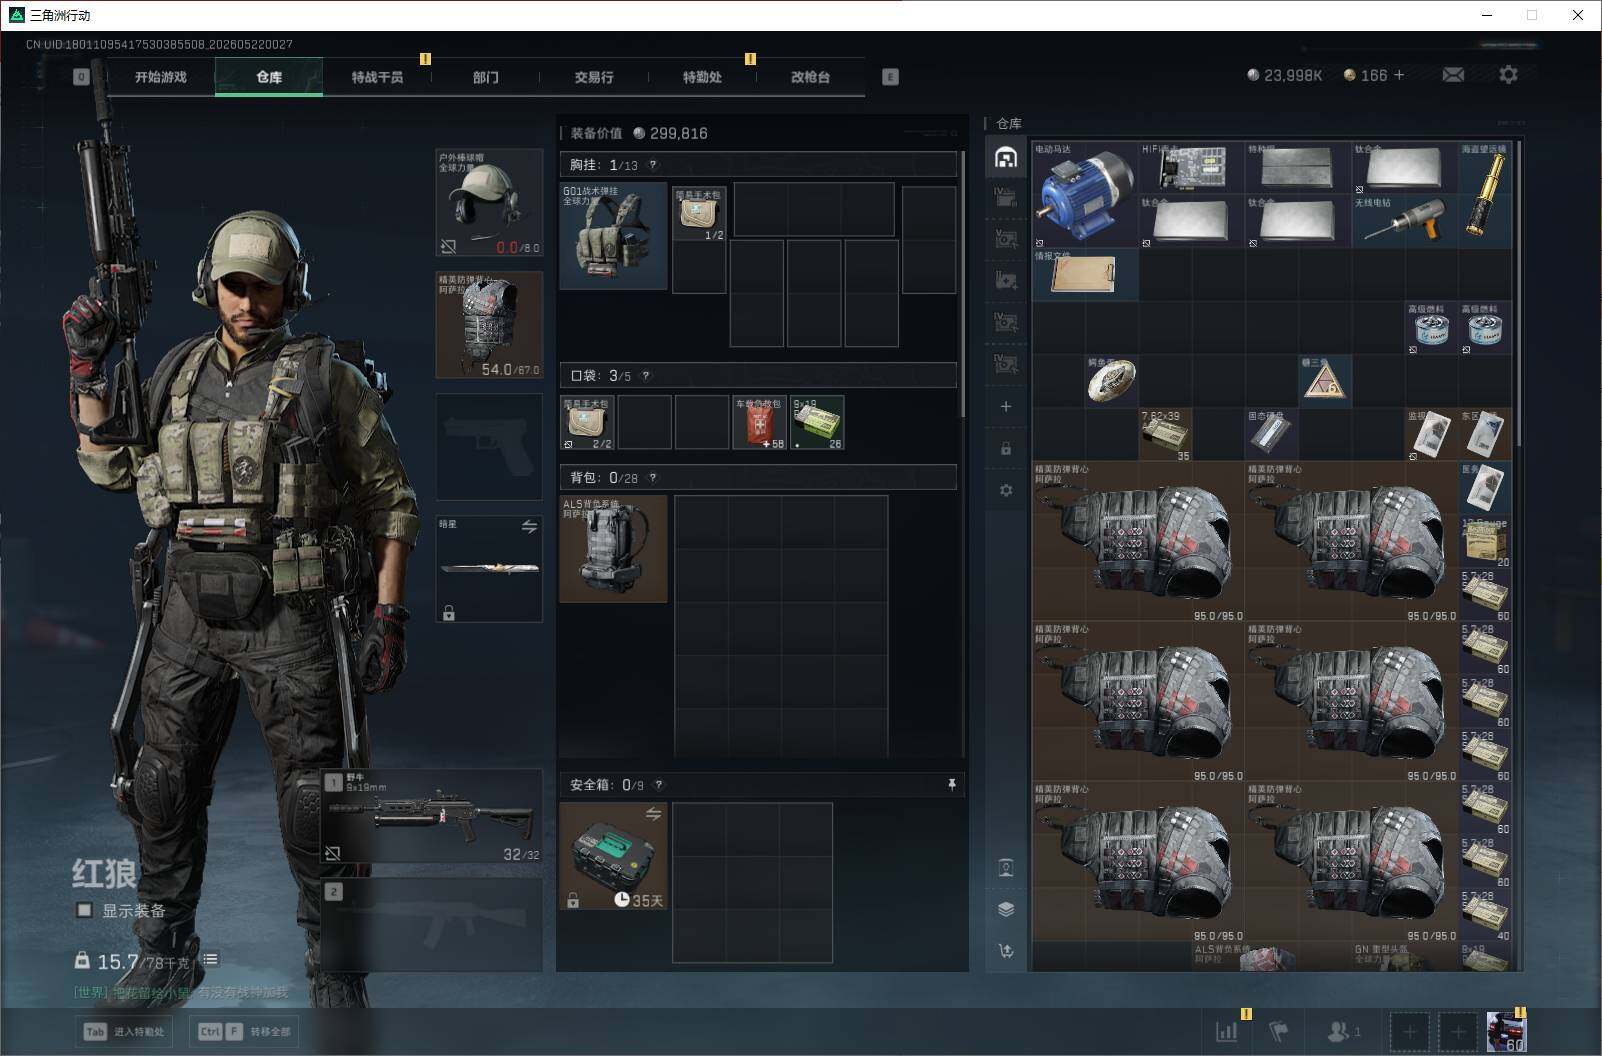Select the 户外棒球帽 helmet slot
This screenshot has width=1602, height=1056.
coord(489,203)
